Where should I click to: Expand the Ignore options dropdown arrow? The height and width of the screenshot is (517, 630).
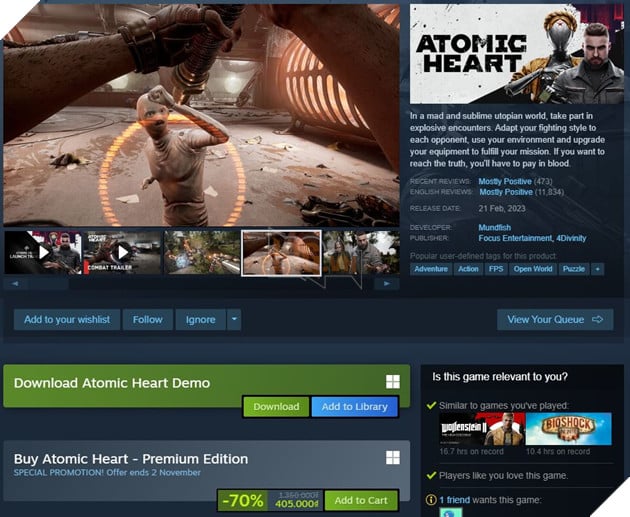234,320
